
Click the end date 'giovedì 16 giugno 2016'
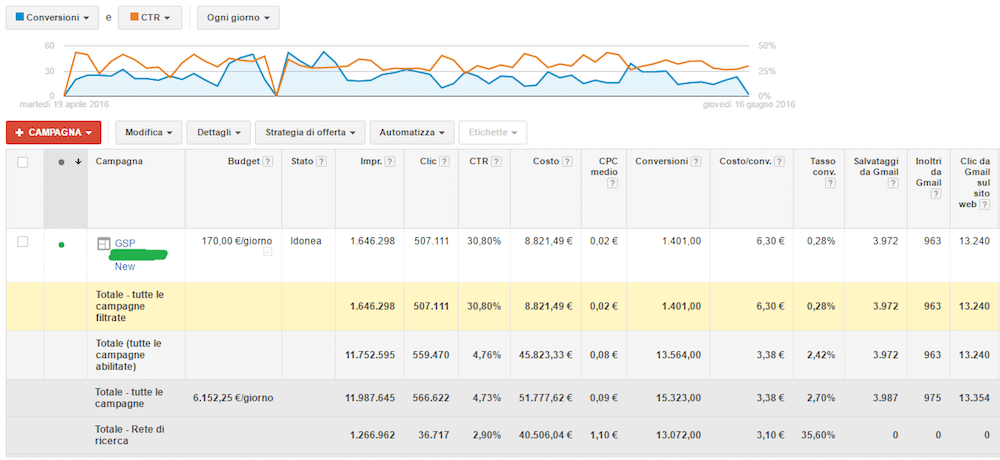click(747, 103)
